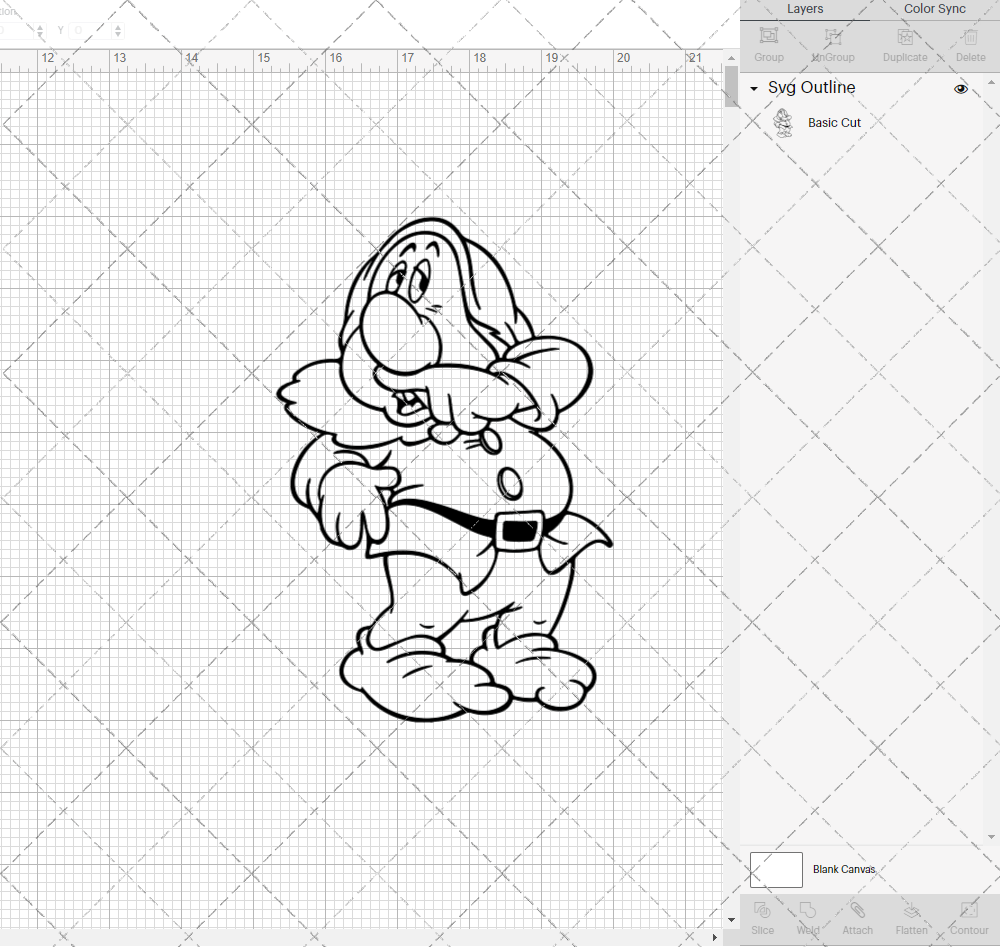Viewport: 1000px width, 947px height.
Task: Select the Basic Cut layer text
Action: coord(834,122)
